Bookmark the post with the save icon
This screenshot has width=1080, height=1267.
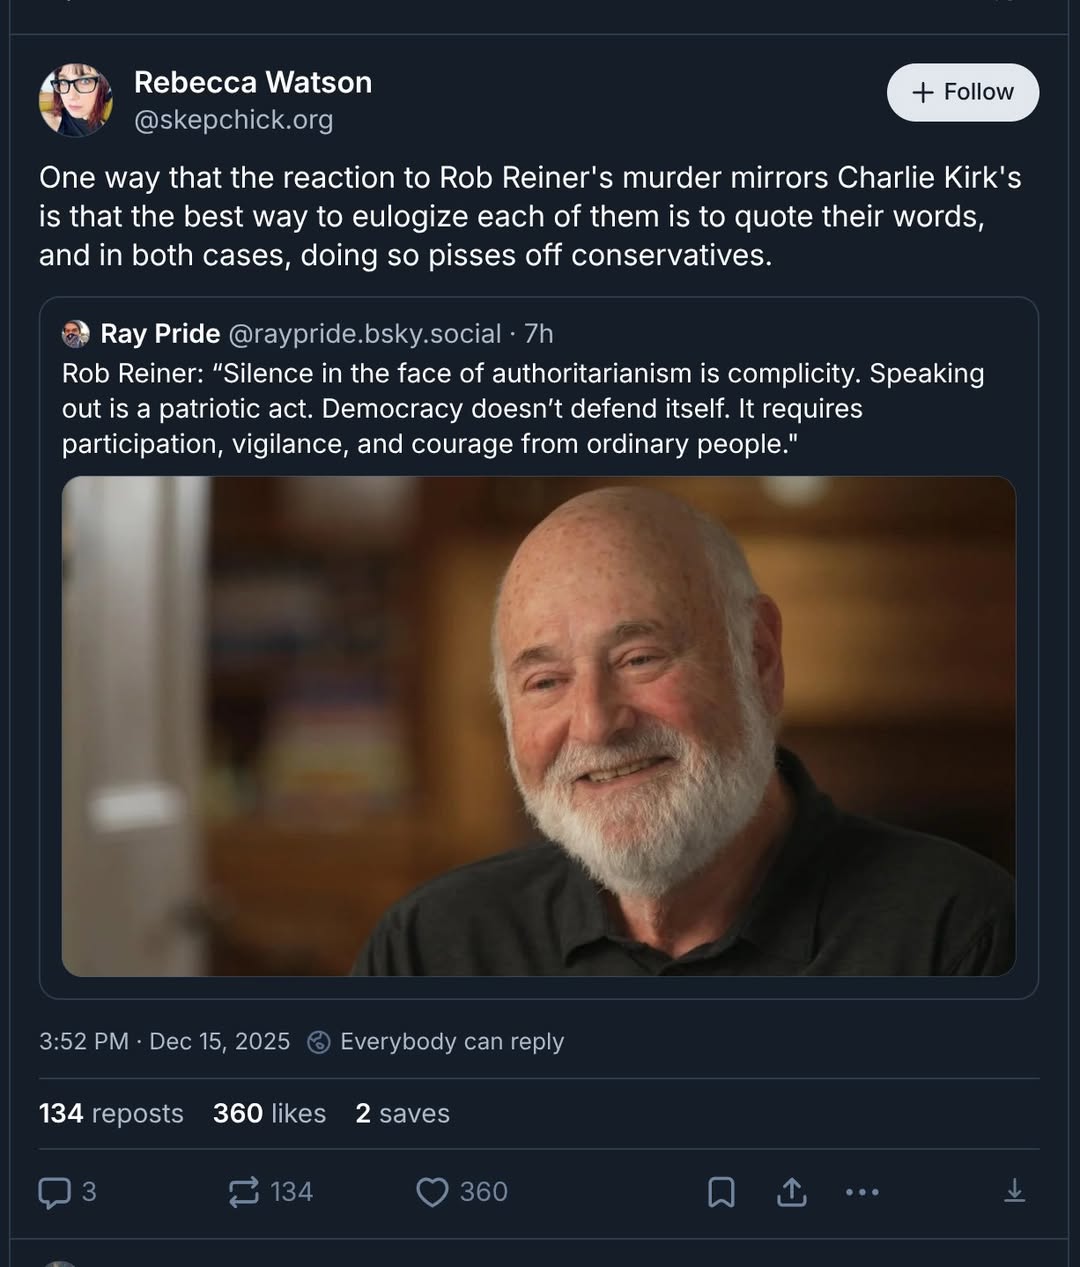click(722, 1192)
